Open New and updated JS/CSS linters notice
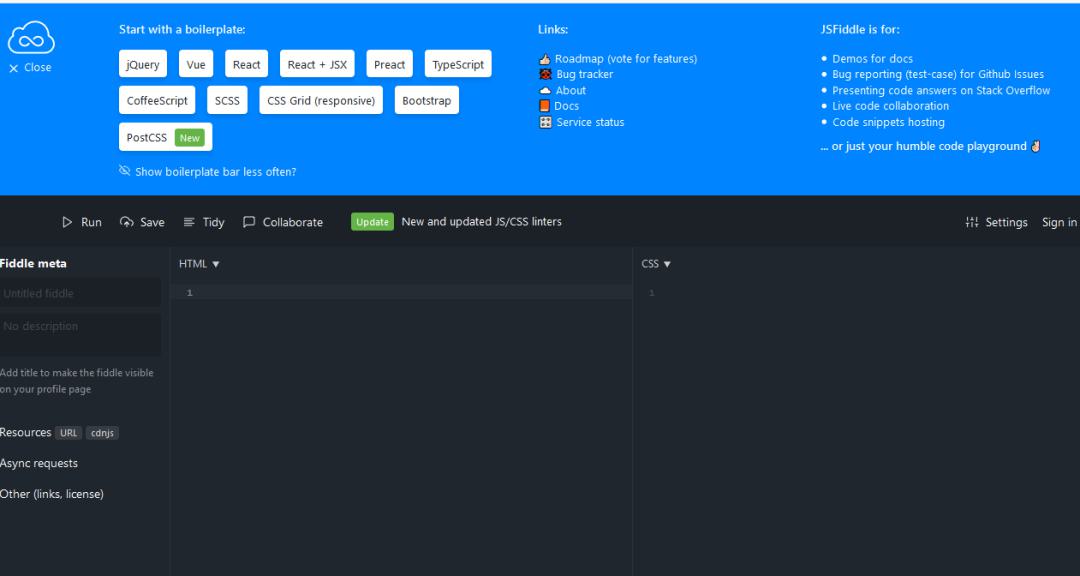 pos(481,222)
